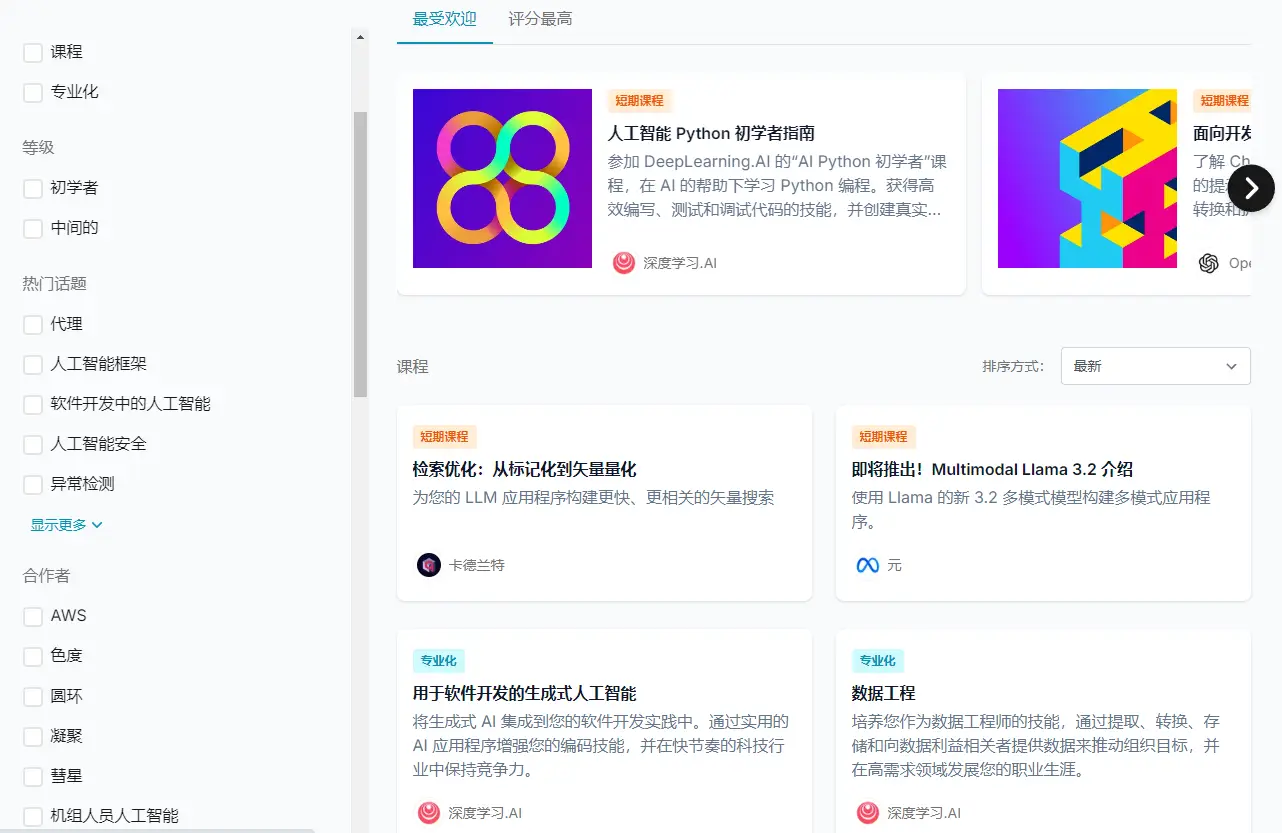Click DeepLearning.AI logo under 数据工程 course
1282x833 pixels.
point(867,813)
